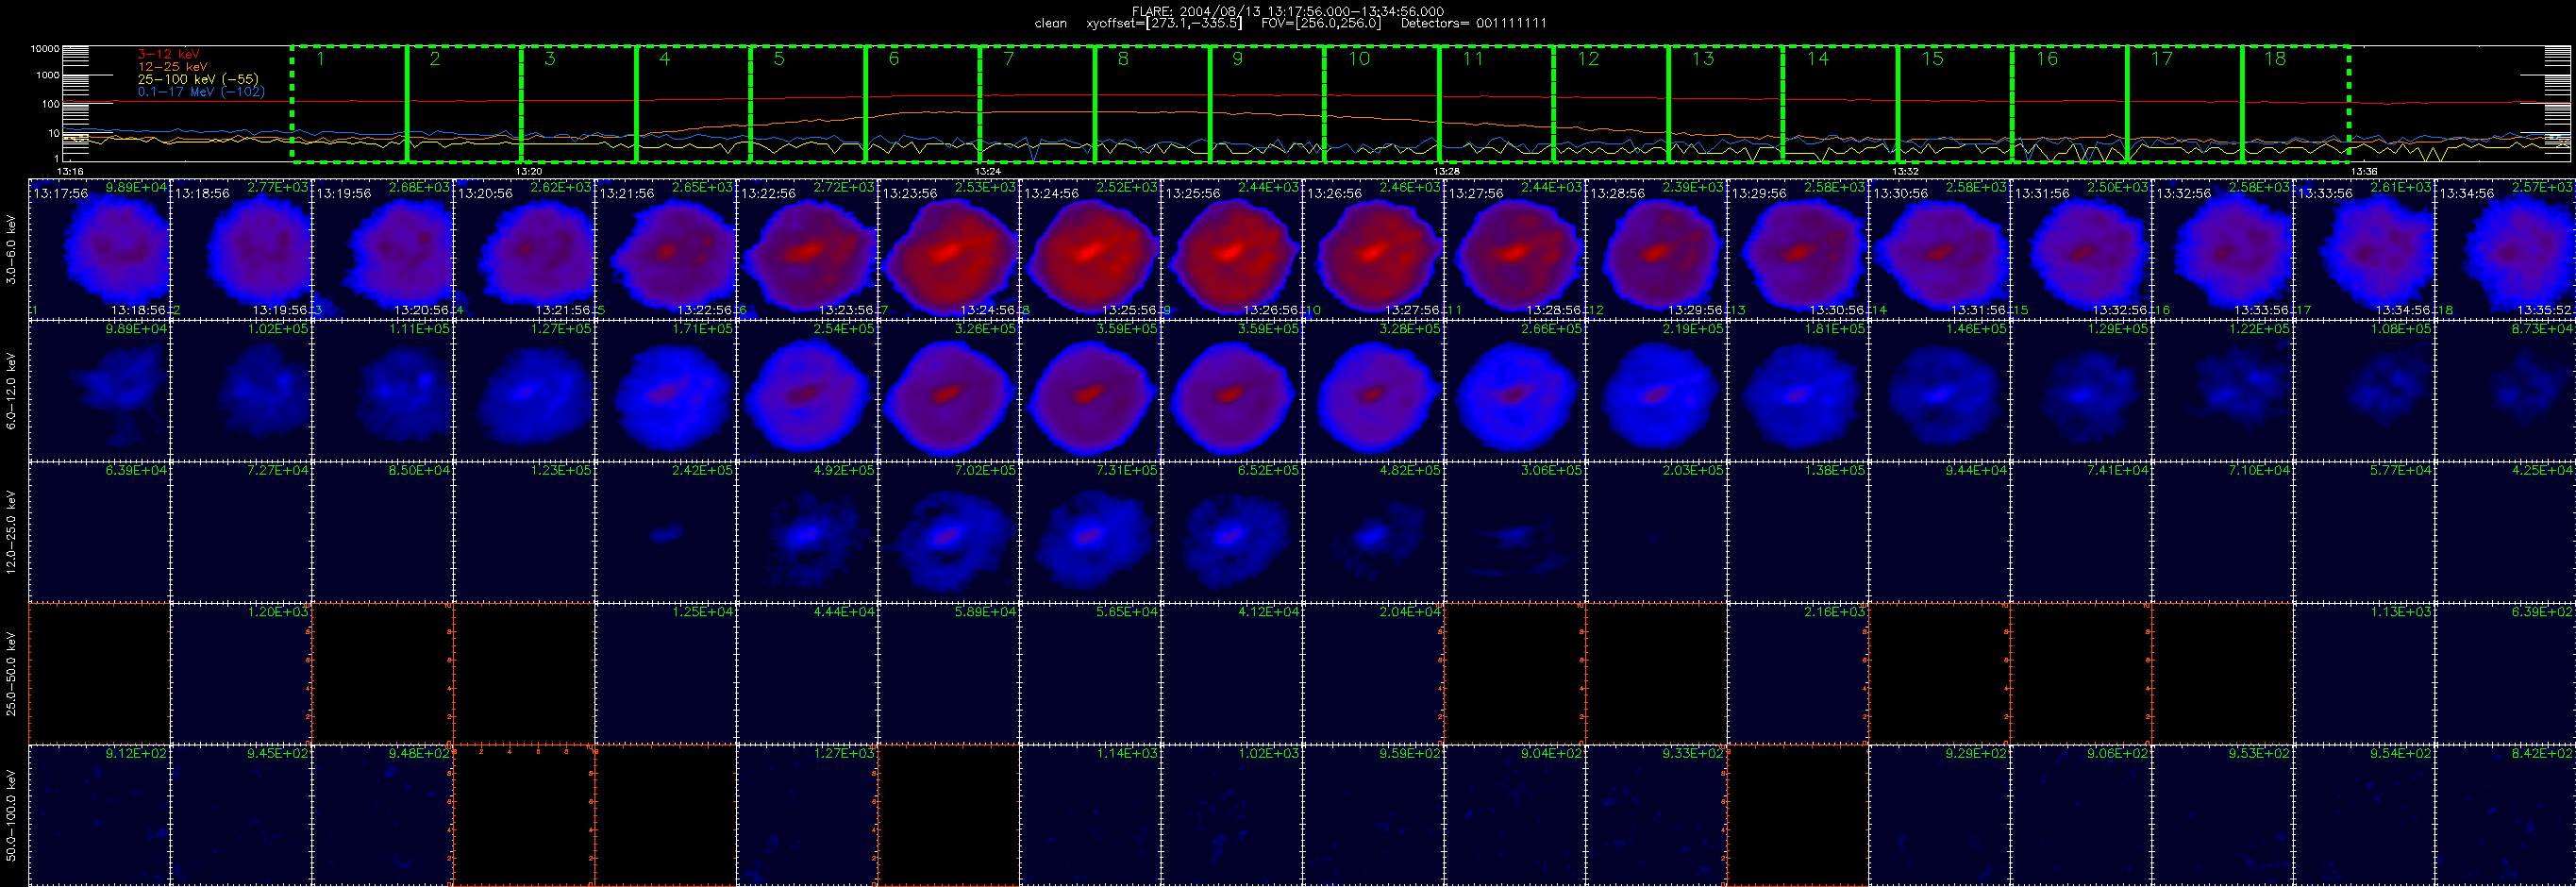This screenshot has height=887, width=2576.
Task: Open the 6-12 keV image labeled 2.66E+05
Action: click(1516, 391)
